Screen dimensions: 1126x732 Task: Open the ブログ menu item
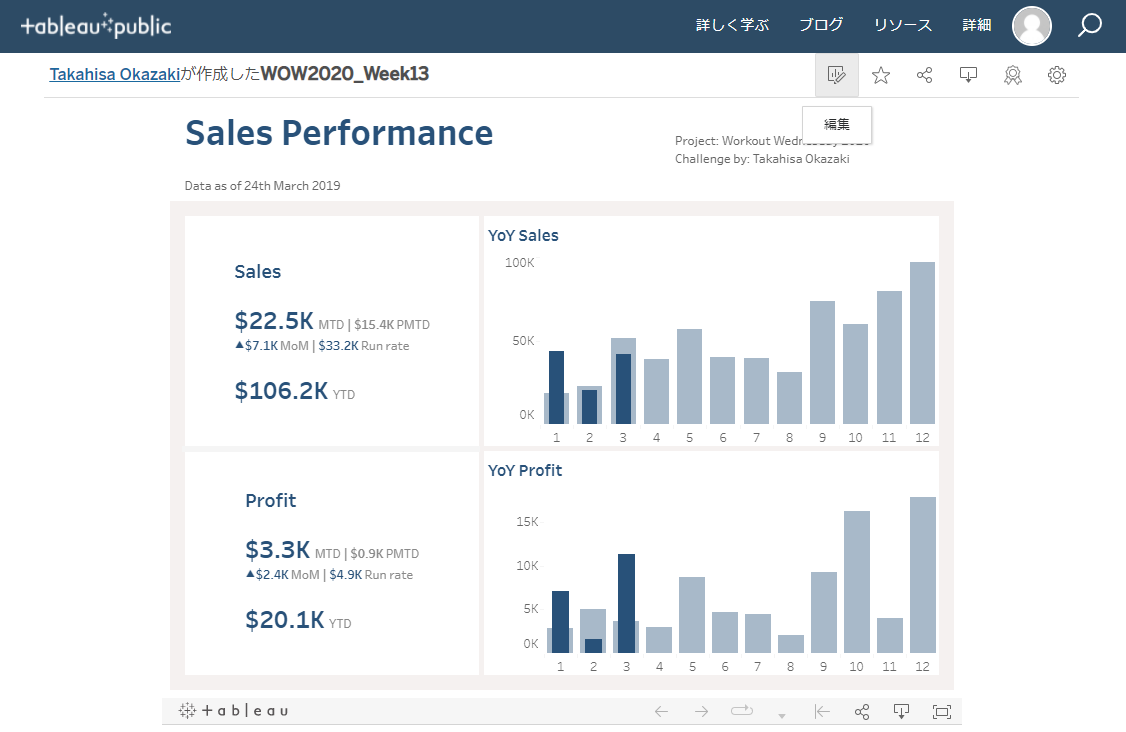point(822,25)
